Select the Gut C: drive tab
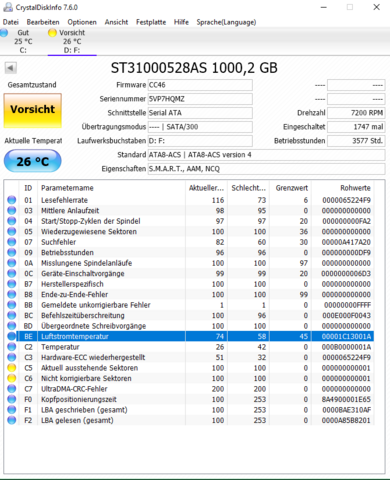Image resolution: width=390 pixels, height=480 pixels. (x=20, y=41)
